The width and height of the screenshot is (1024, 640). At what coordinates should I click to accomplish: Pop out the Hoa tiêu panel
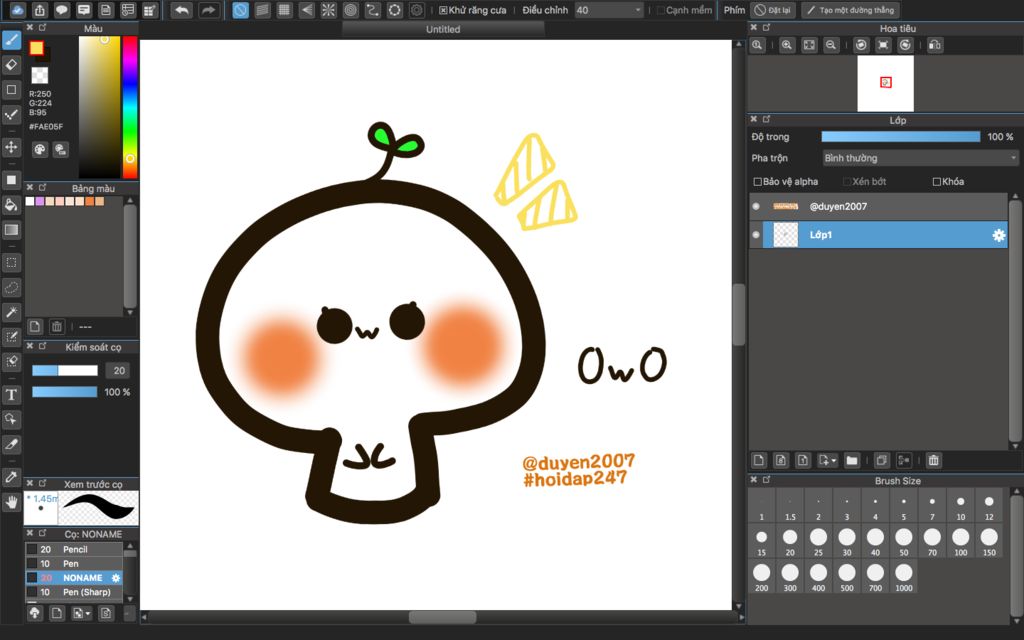(x=767, y=27)
